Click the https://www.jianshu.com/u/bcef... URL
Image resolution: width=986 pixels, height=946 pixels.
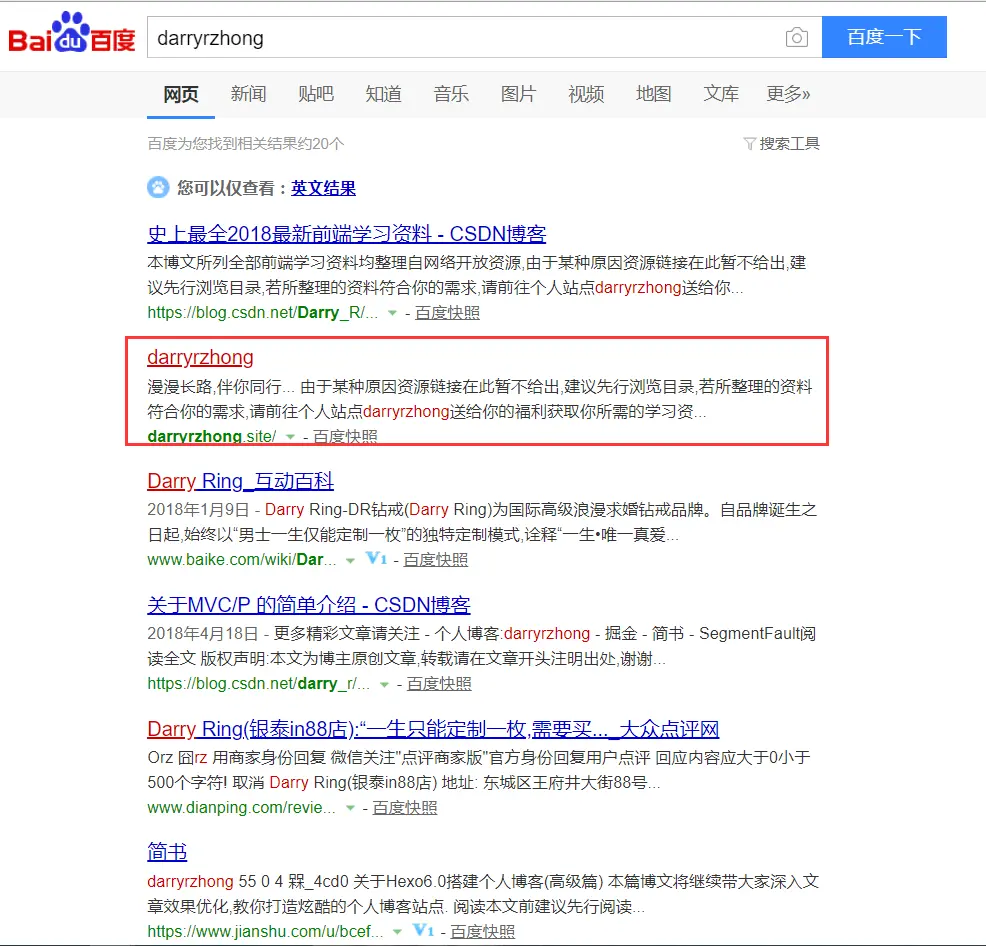(265, 932)
